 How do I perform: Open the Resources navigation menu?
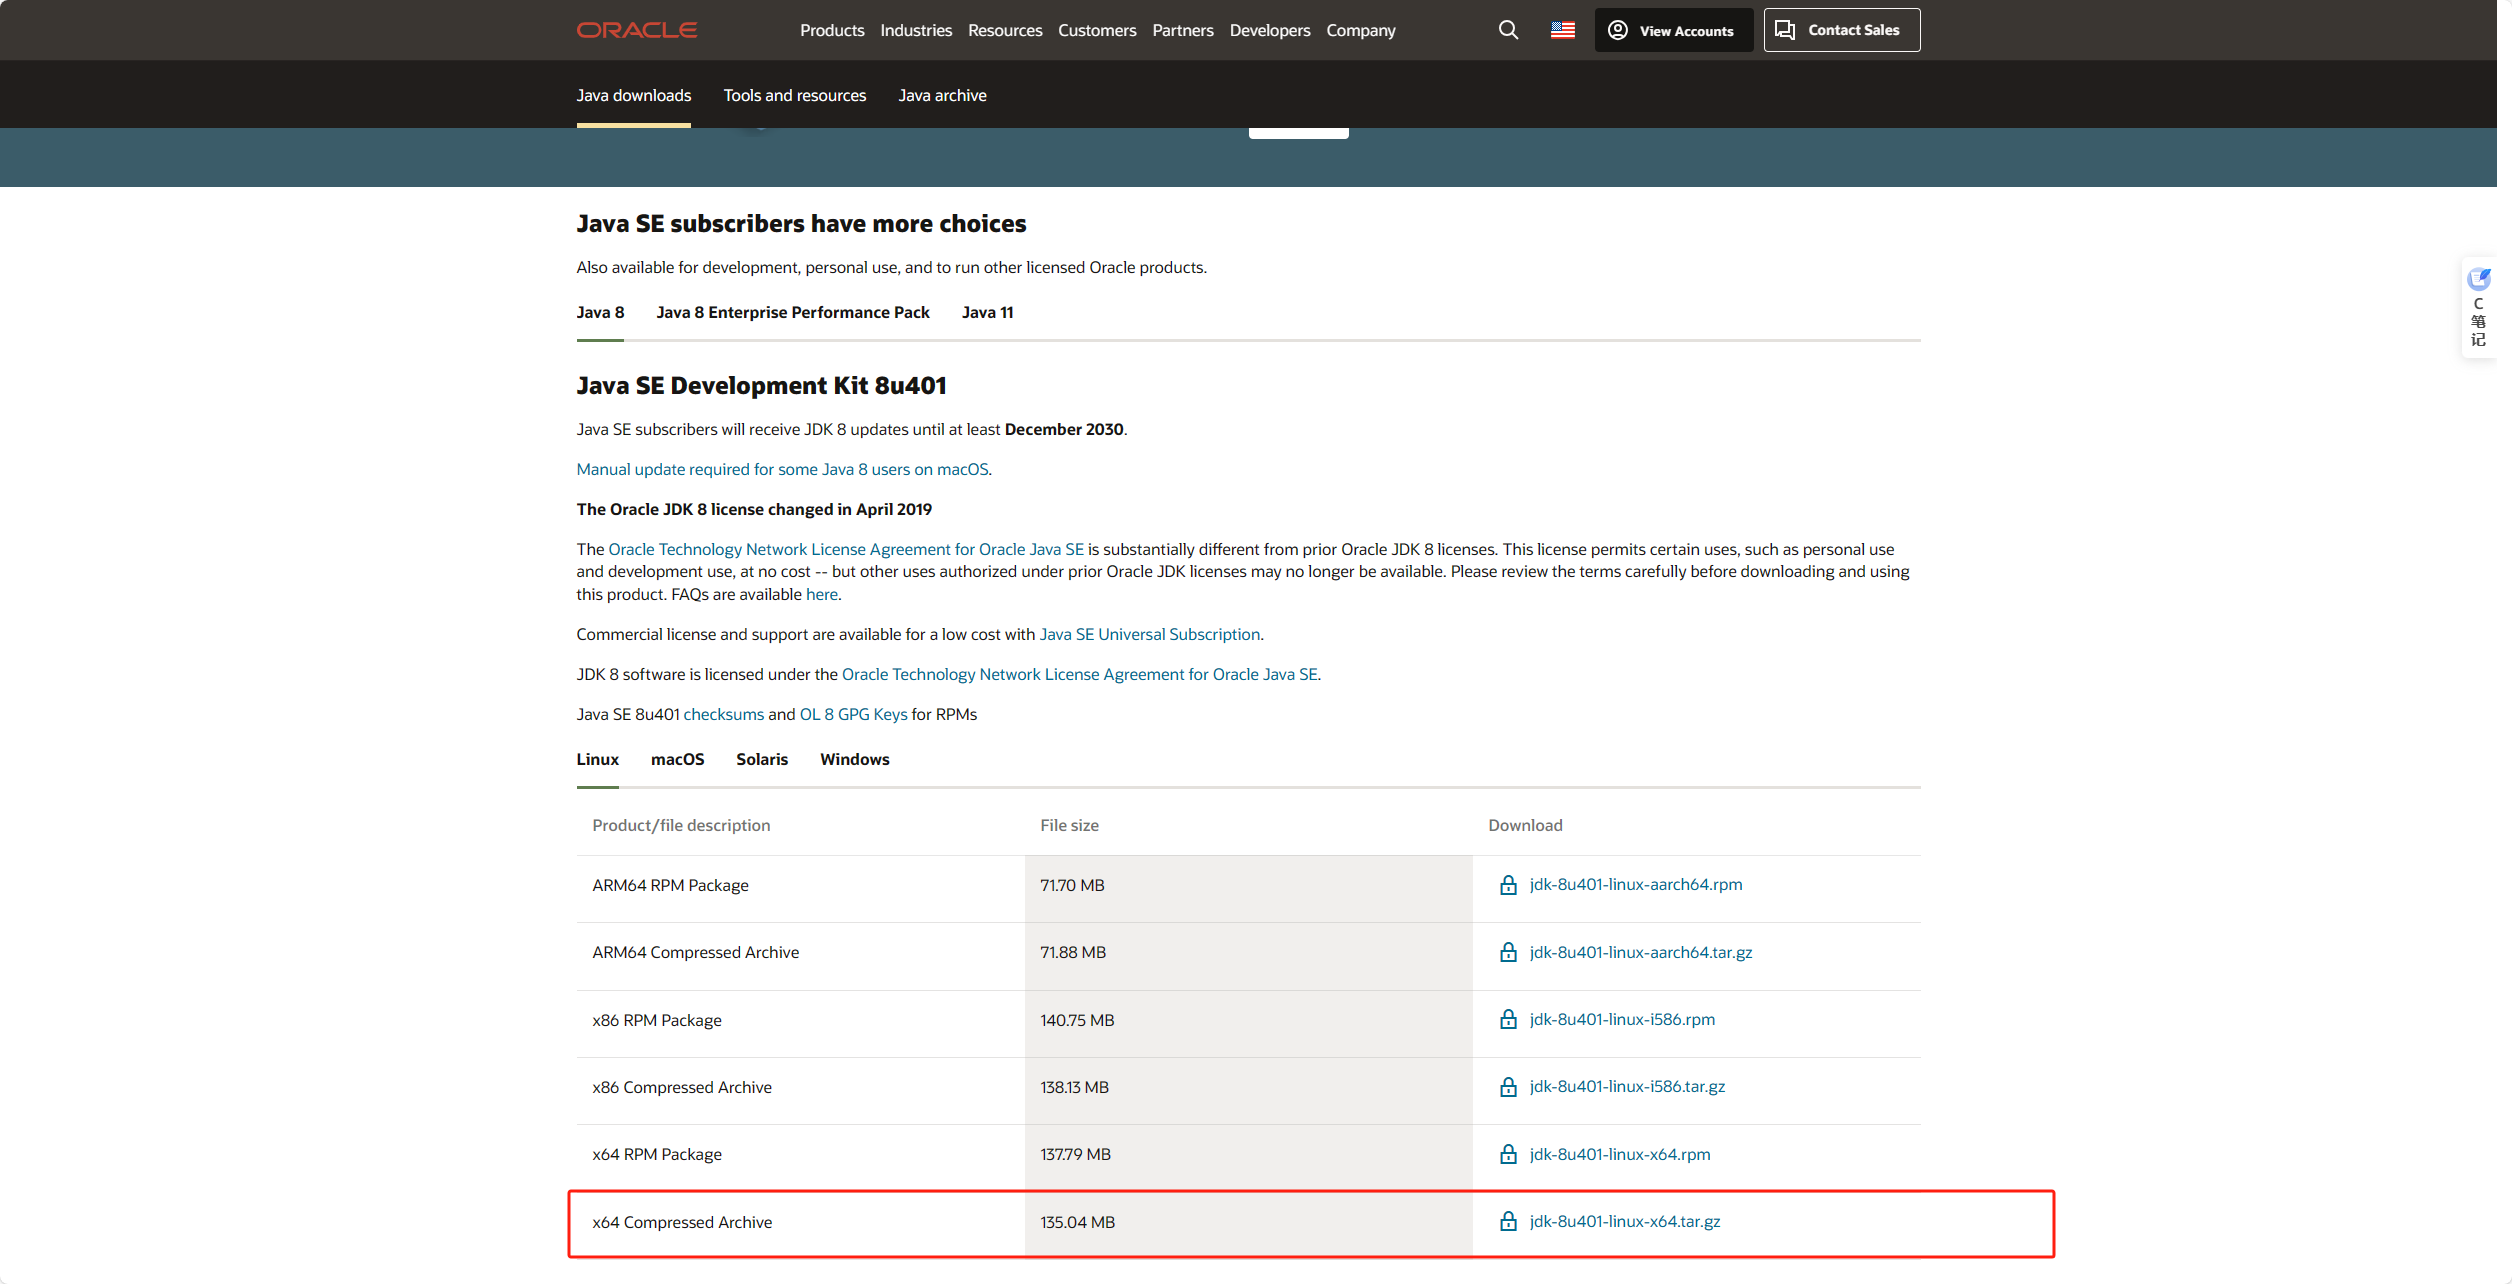(x=1005, y=30)
